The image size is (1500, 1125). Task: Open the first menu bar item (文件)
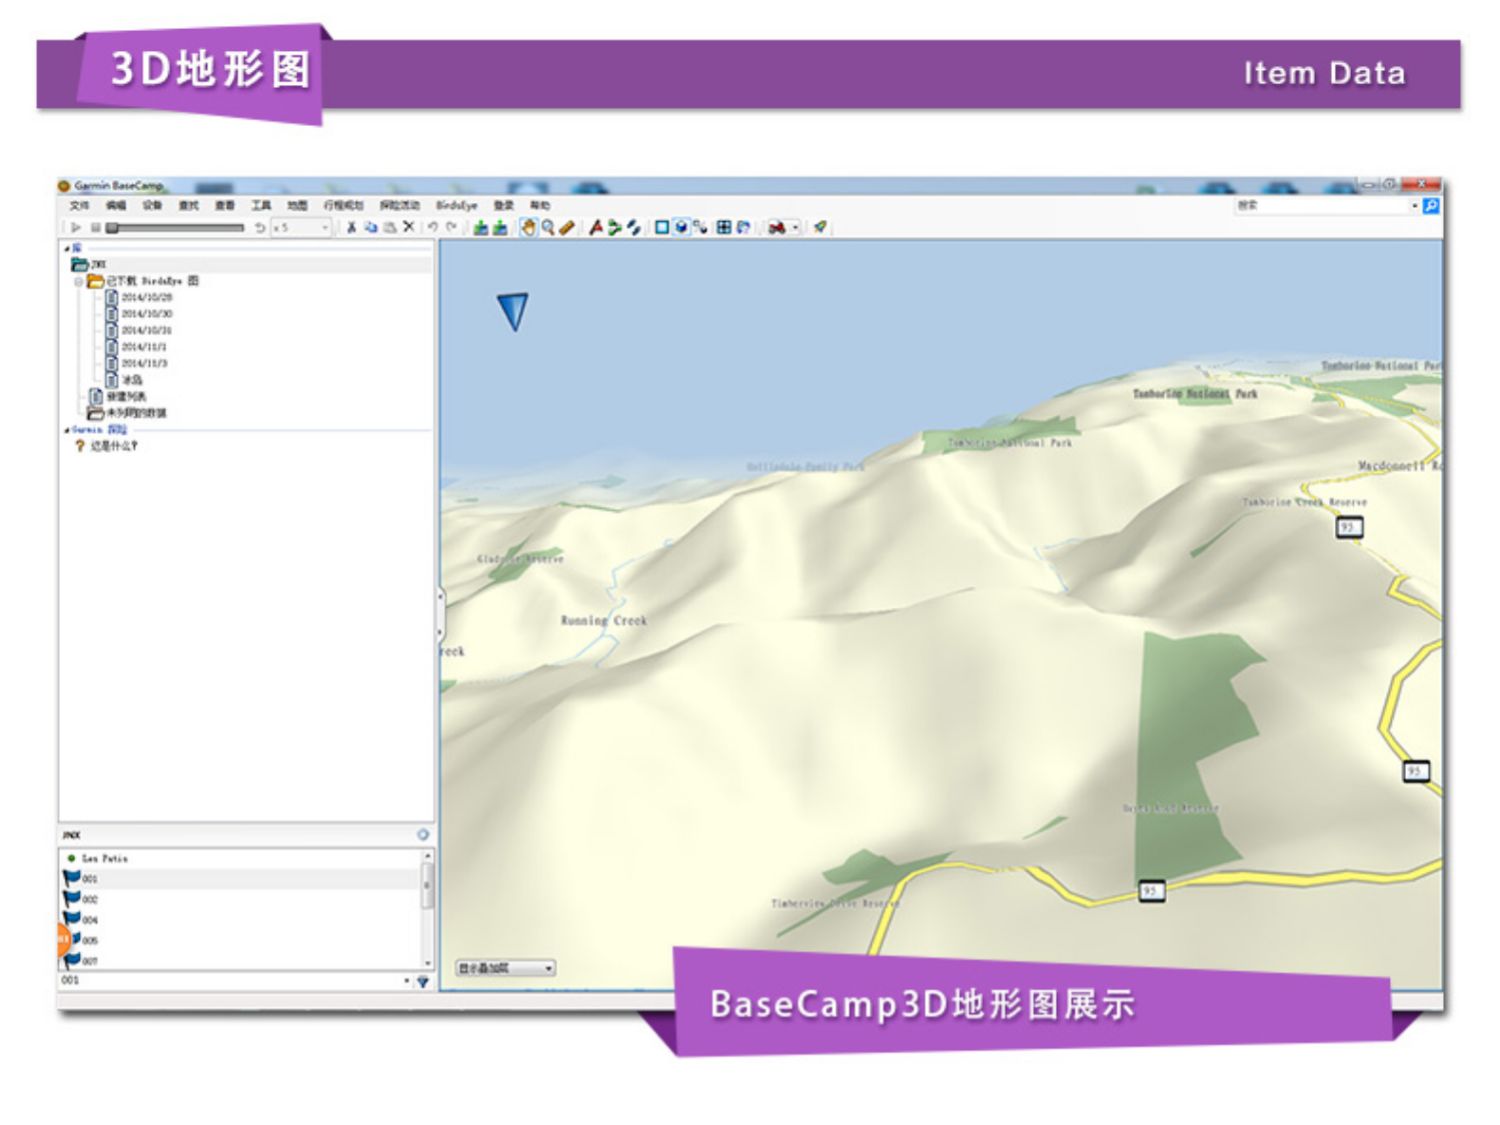click(x=79, y=206)
